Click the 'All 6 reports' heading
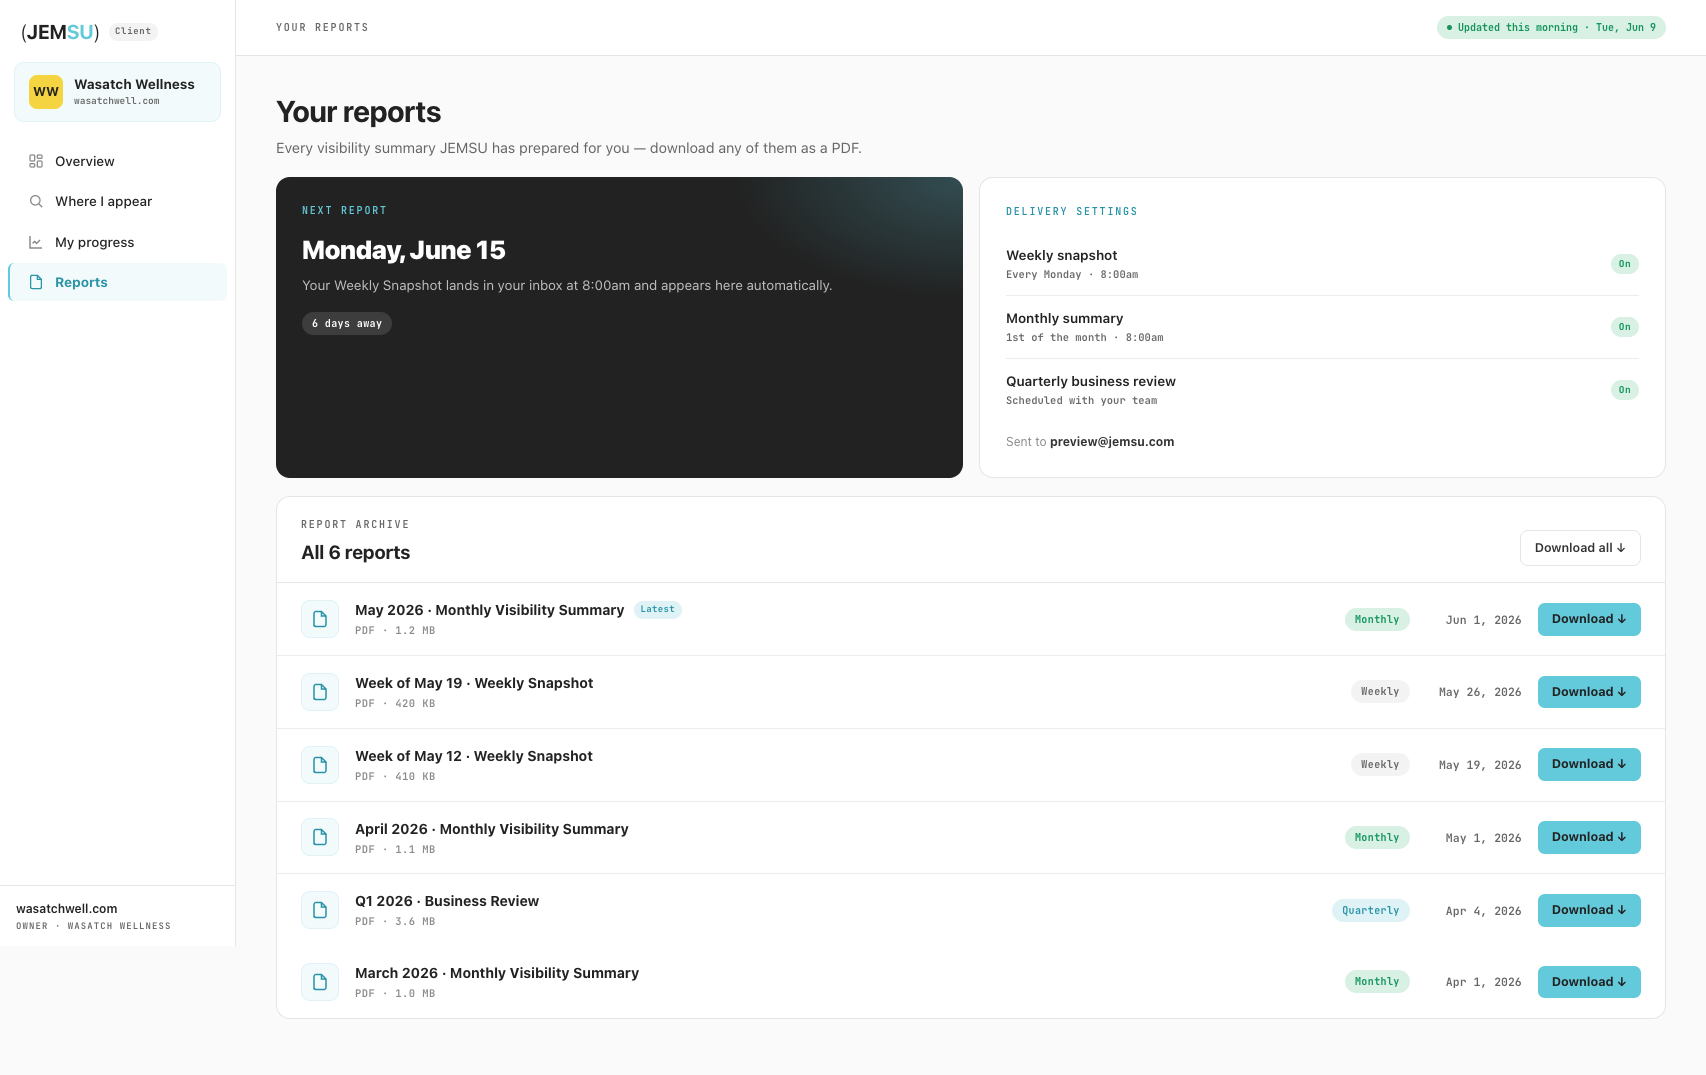 point(356,553)
